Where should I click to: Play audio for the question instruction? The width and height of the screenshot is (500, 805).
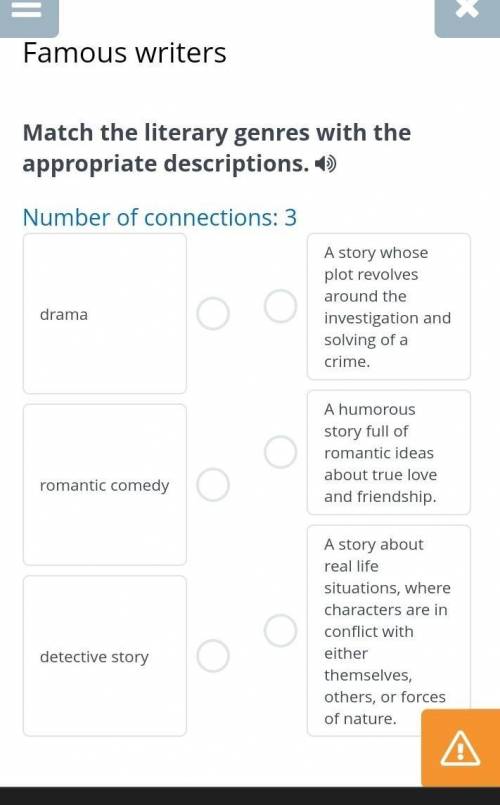pyautogui.click(x=325, y=165)
